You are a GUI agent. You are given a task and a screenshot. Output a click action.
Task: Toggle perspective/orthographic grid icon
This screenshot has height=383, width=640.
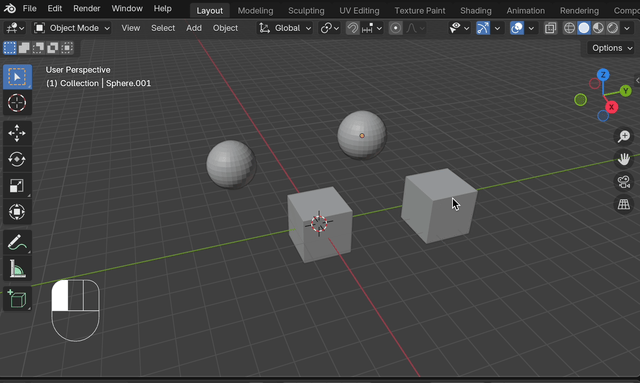click(624, 204)
